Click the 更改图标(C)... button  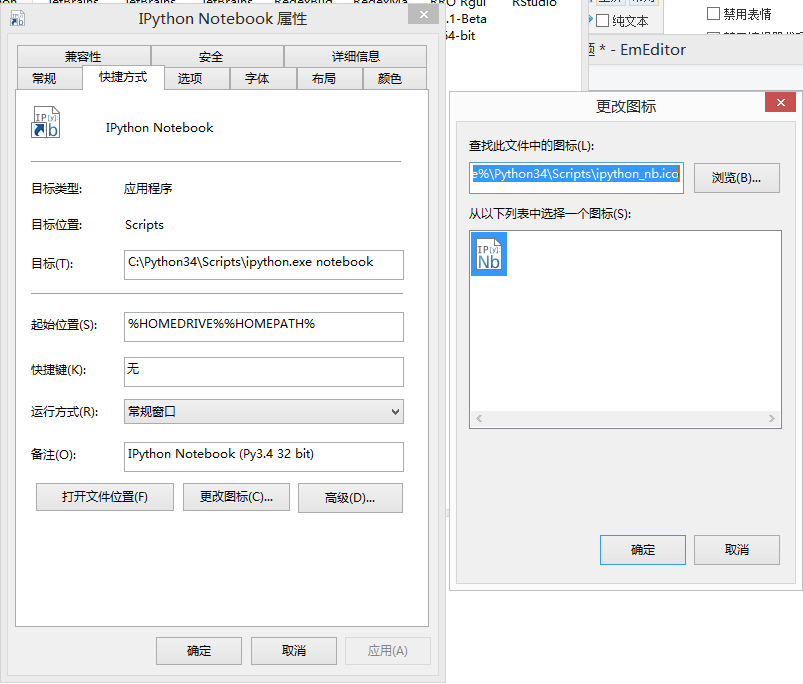[236, 497]
